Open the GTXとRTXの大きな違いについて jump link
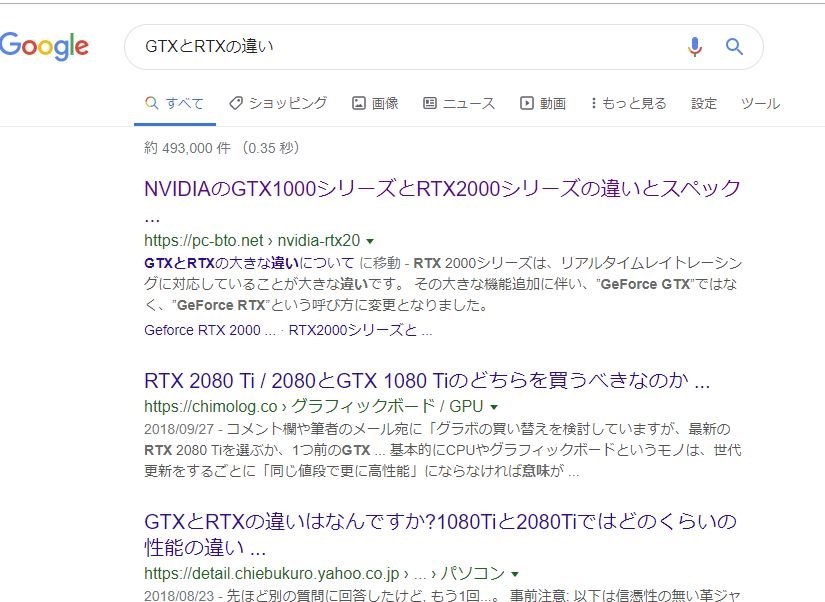 point(249,263)
